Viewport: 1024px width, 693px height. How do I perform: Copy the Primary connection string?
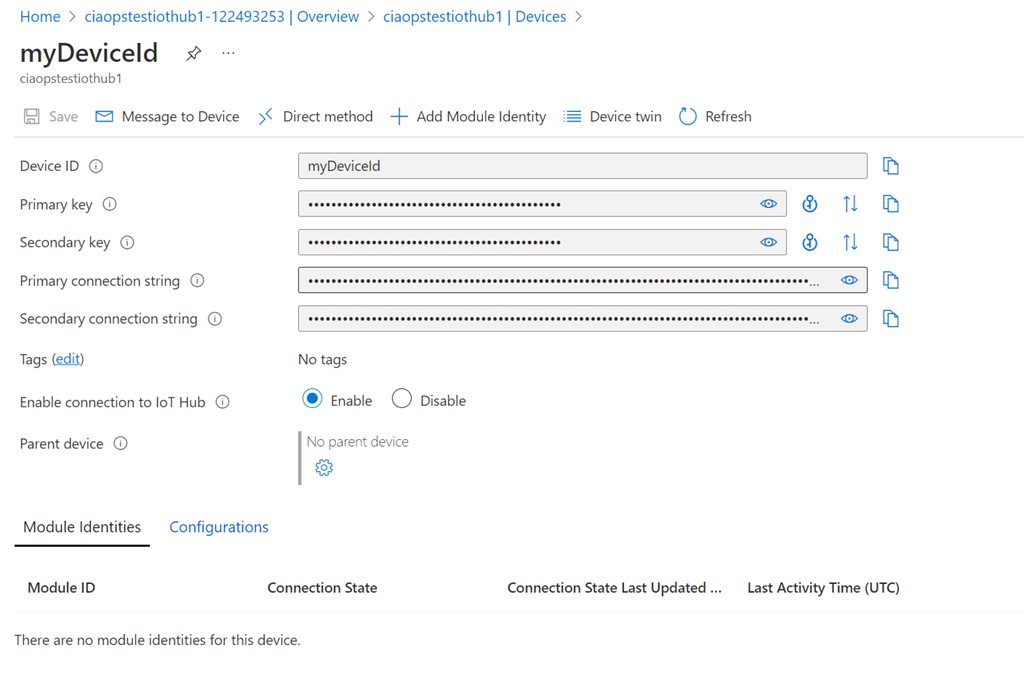click(x=890, y=281)
